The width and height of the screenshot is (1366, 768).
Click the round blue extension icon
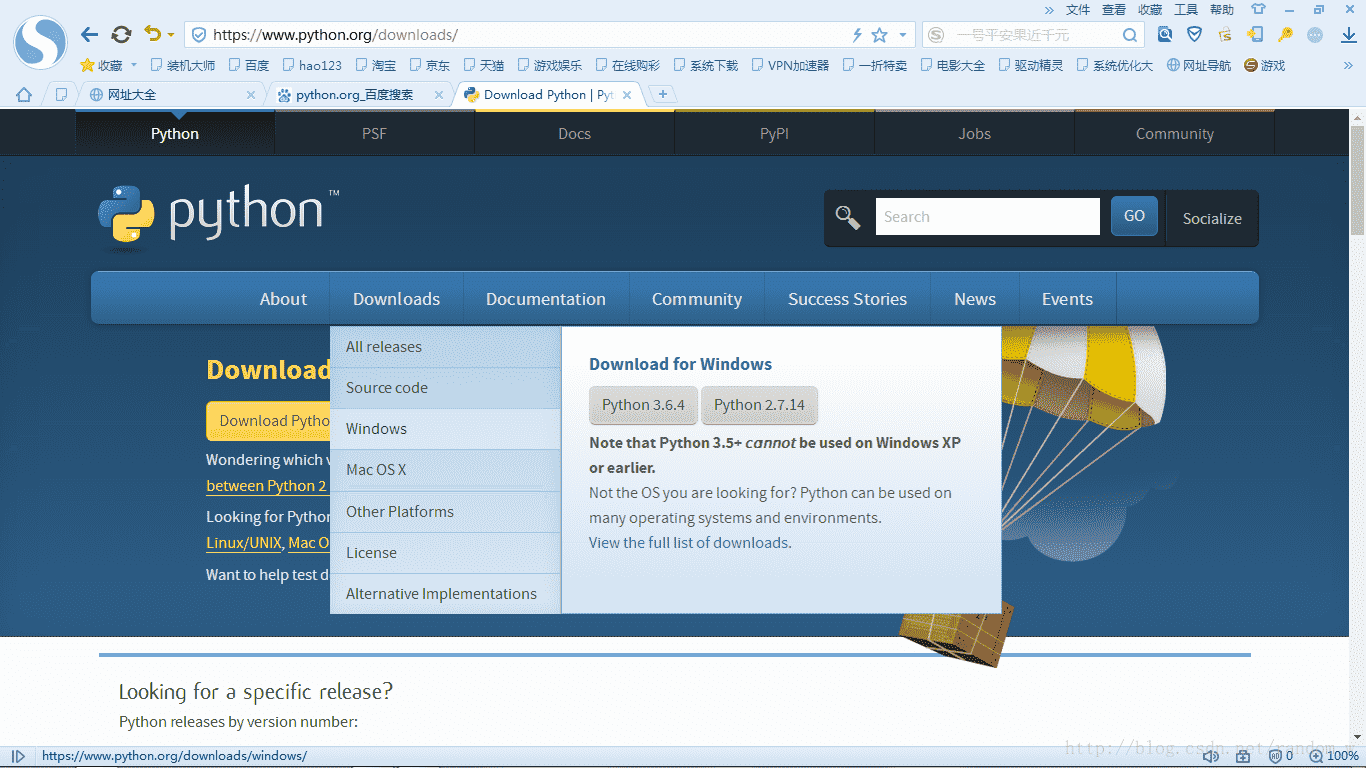(x=1315, y=35)
